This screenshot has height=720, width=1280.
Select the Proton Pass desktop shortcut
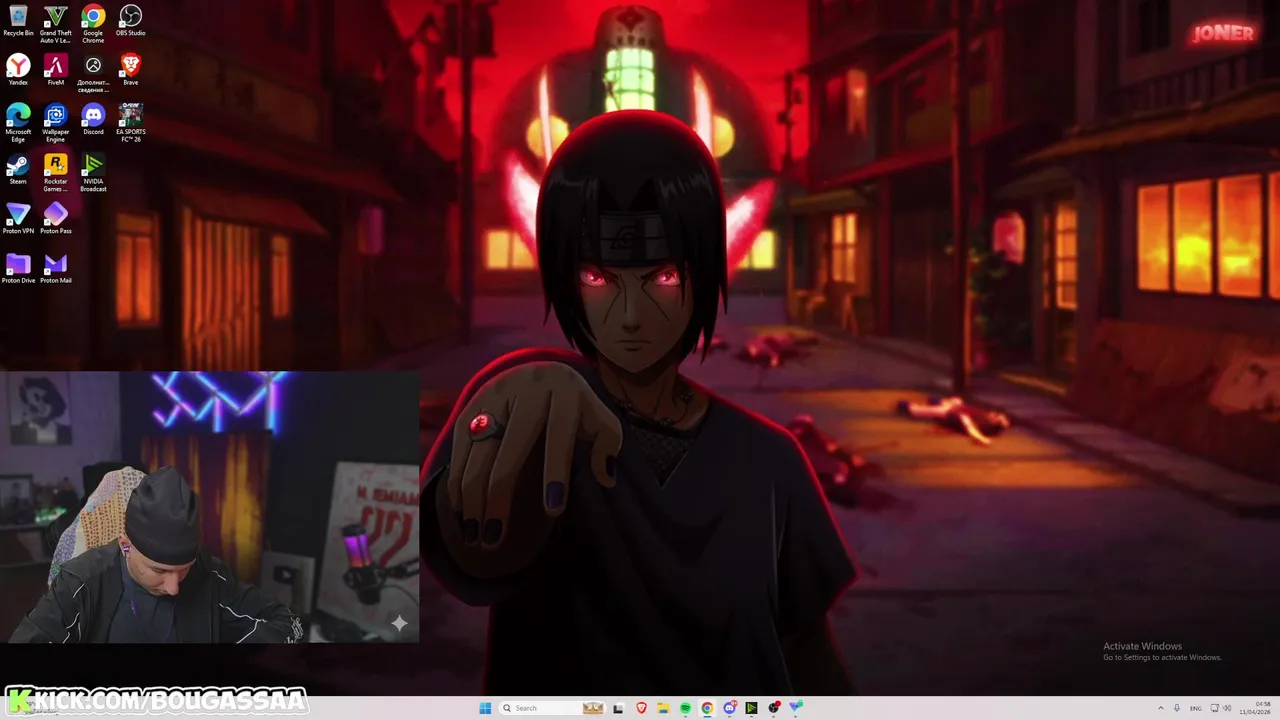(x=56, y=218)
